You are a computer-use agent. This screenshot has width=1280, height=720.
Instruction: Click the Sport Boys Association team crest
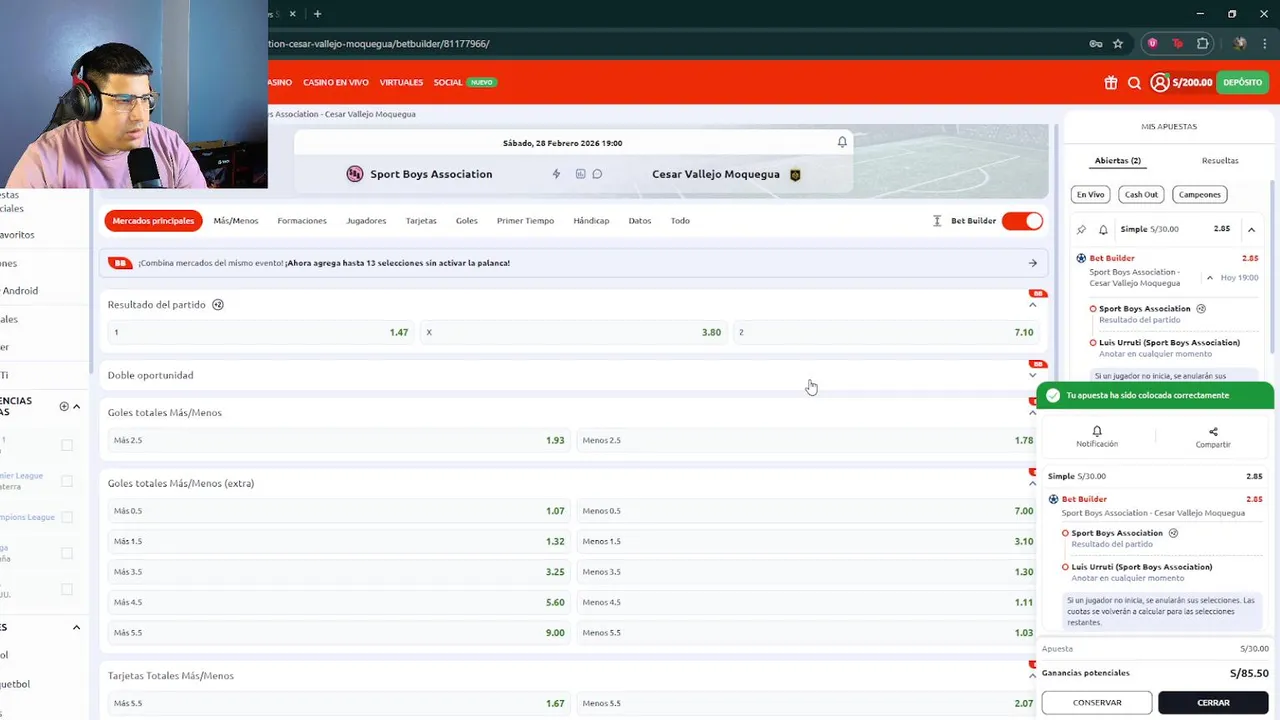point(354,174)
